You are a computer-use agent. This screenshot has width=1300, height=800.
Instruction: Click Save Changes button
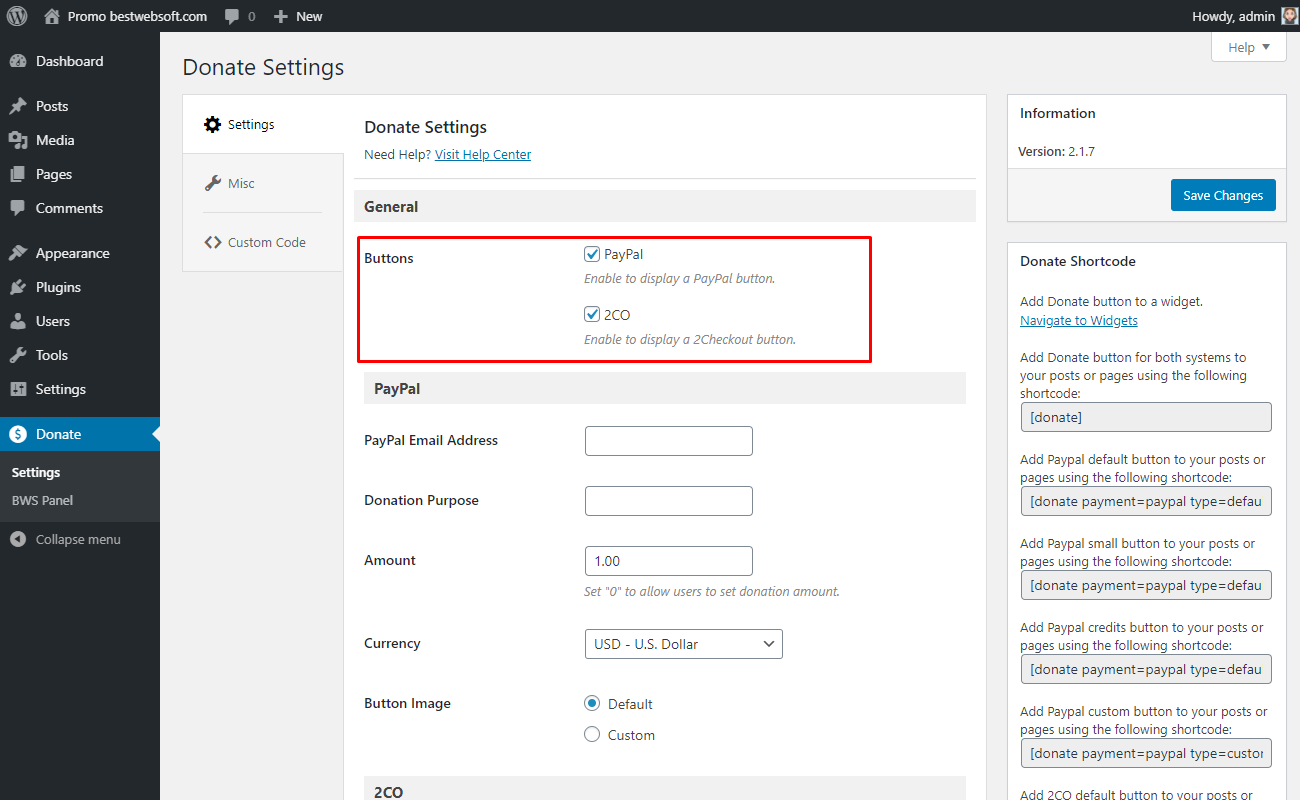[x=1223, y=195]
